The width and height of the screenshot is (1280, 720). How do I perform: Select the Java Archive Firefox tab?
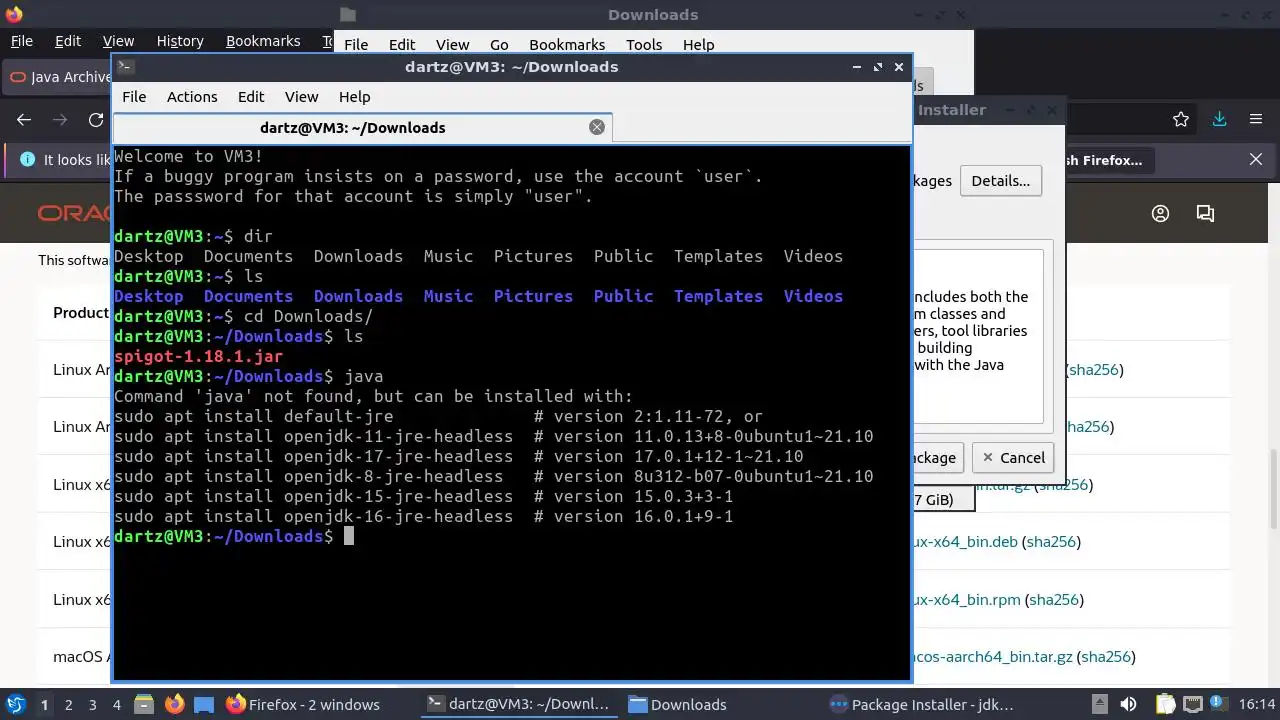[x=58, y=77]
